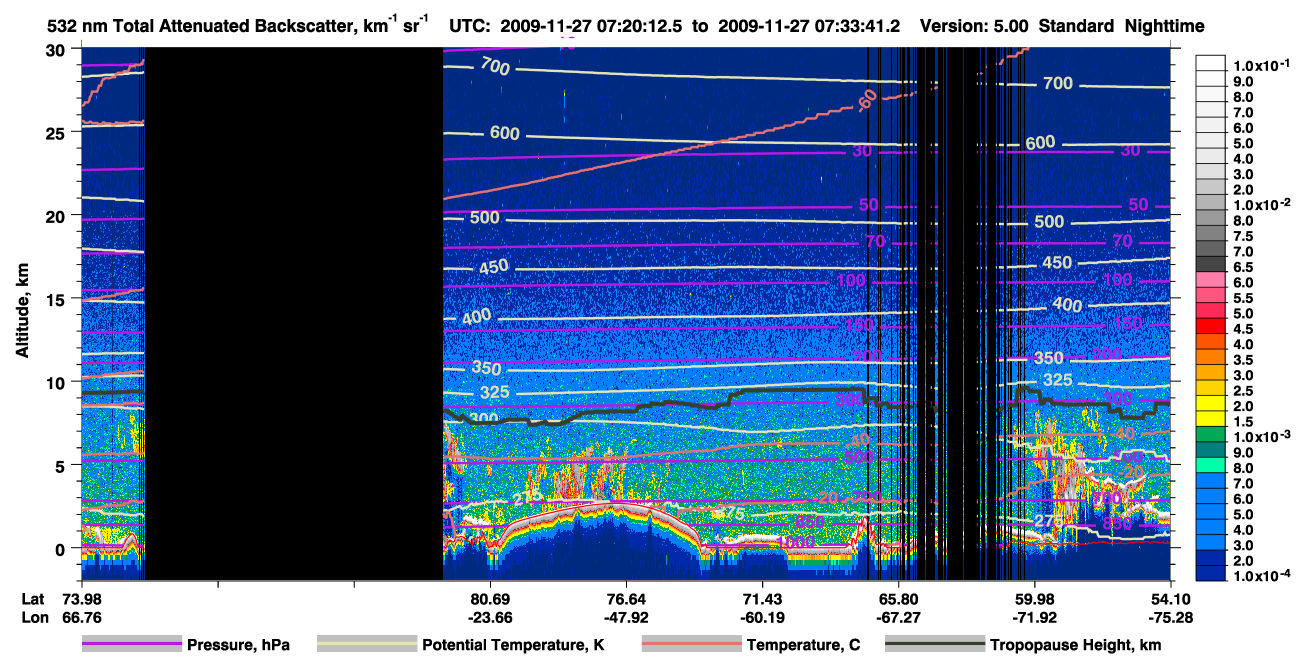
Task: Click longitude value '-67.27'
Action: point(898,617)
